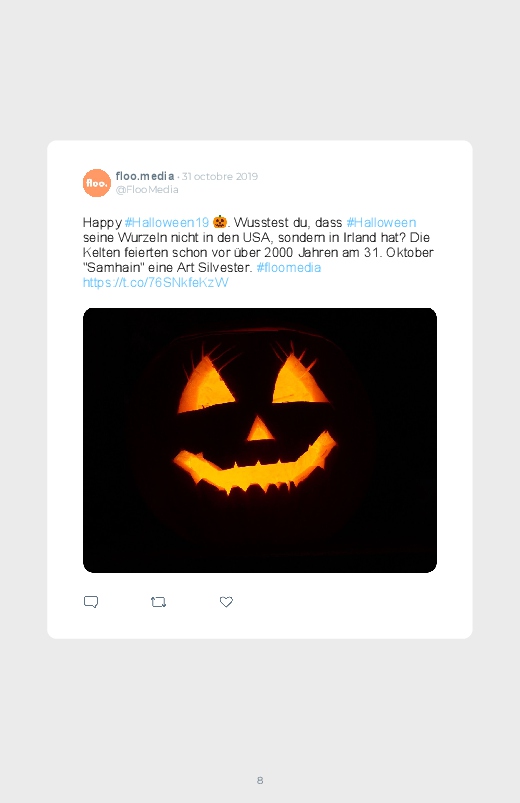Click the reply speech bubble icon
This screenshot has width=520, height=803.
point(91,602)
